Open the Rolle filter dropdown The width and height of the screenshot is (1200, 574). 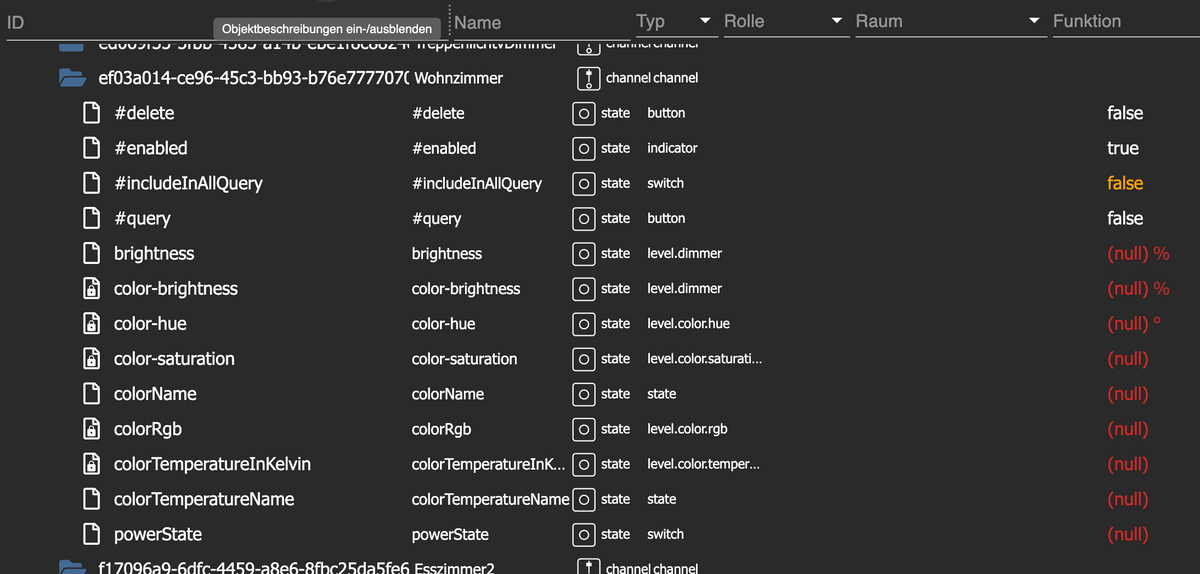click(x=836, y=21)
